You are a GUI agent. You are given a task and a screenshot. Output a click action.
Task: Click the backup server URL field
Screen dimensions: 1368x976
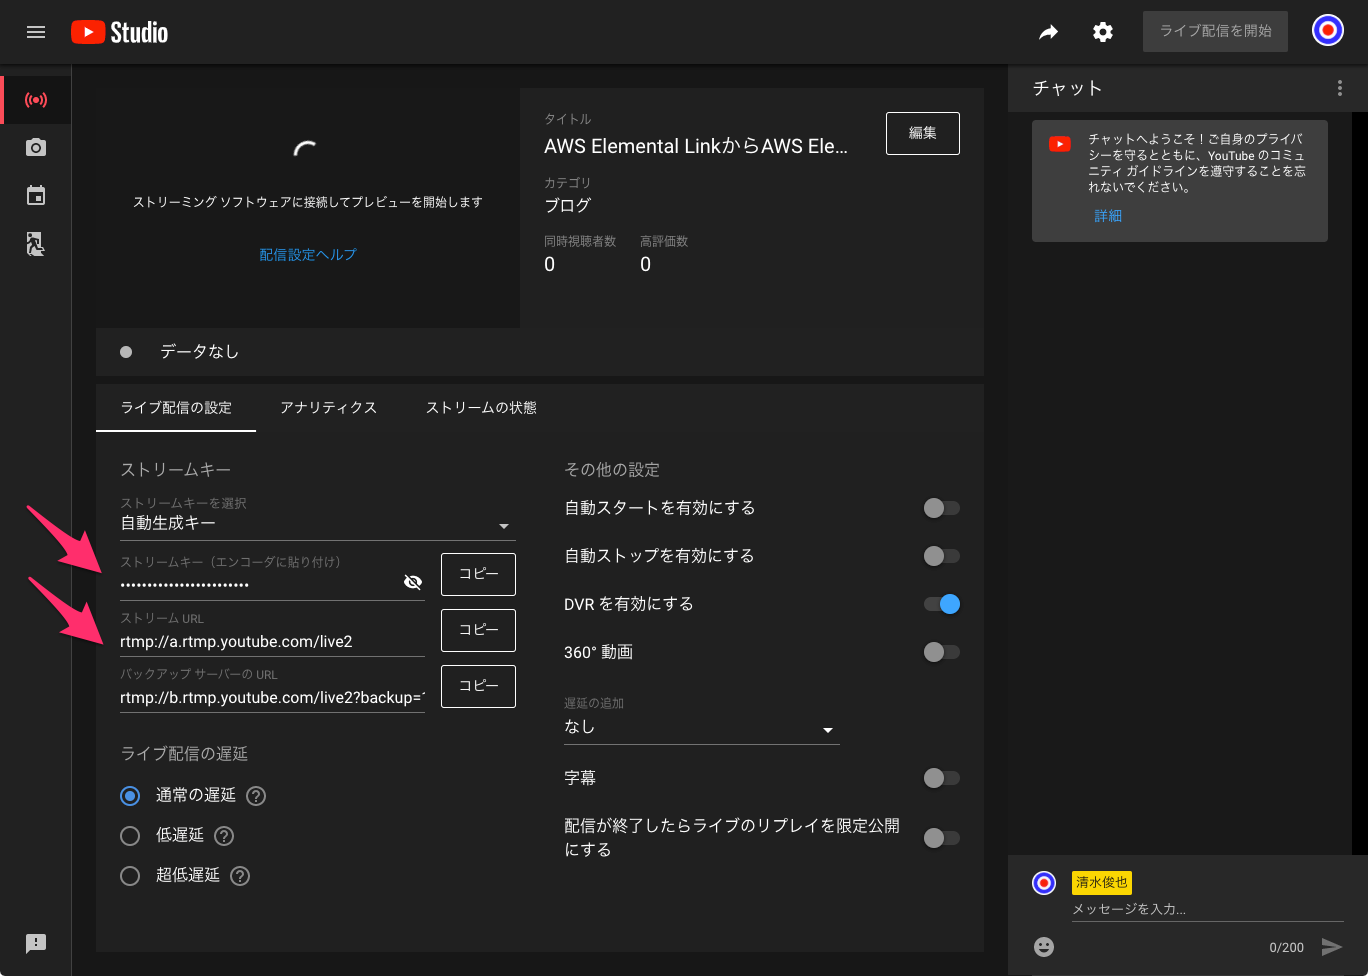[272, 697]
